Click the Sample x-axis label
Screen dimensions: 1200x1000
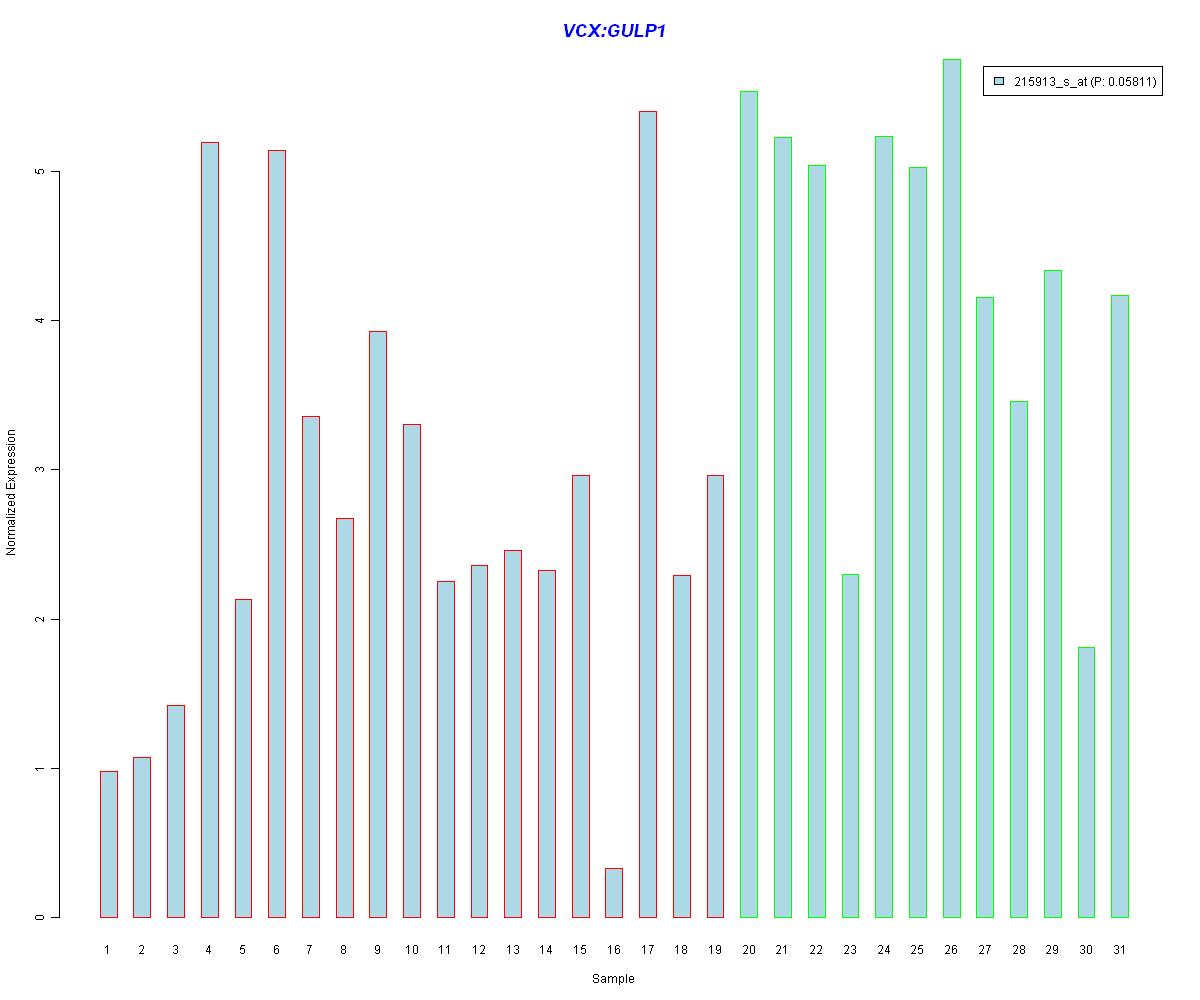coord(613,979)
